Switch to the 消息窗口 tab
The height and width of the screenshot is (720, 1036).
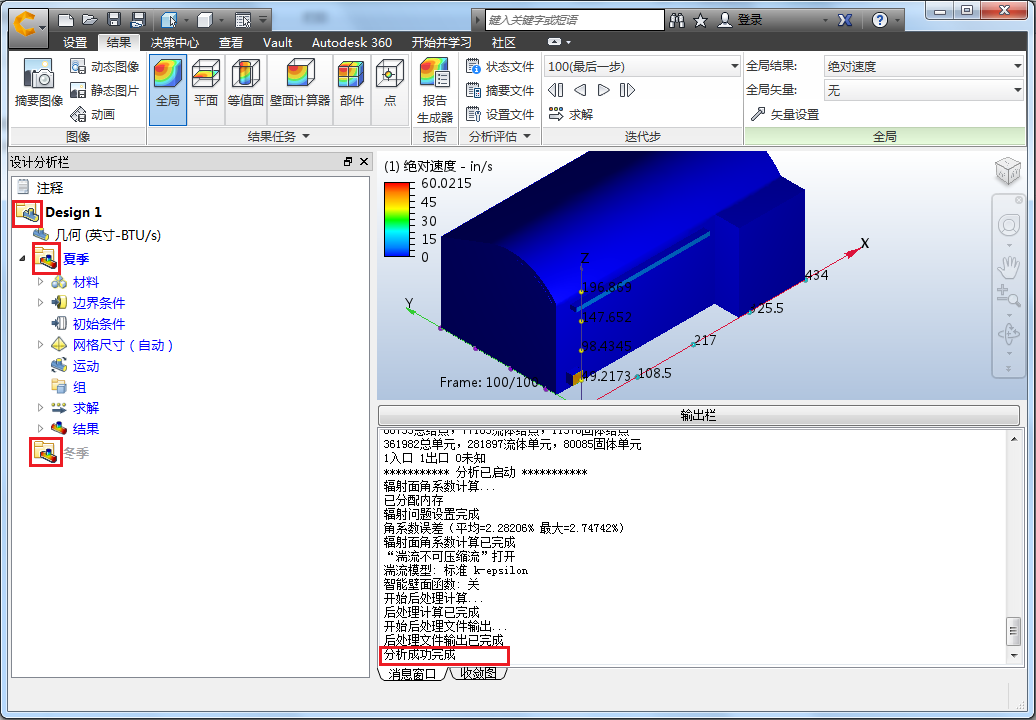413,674
